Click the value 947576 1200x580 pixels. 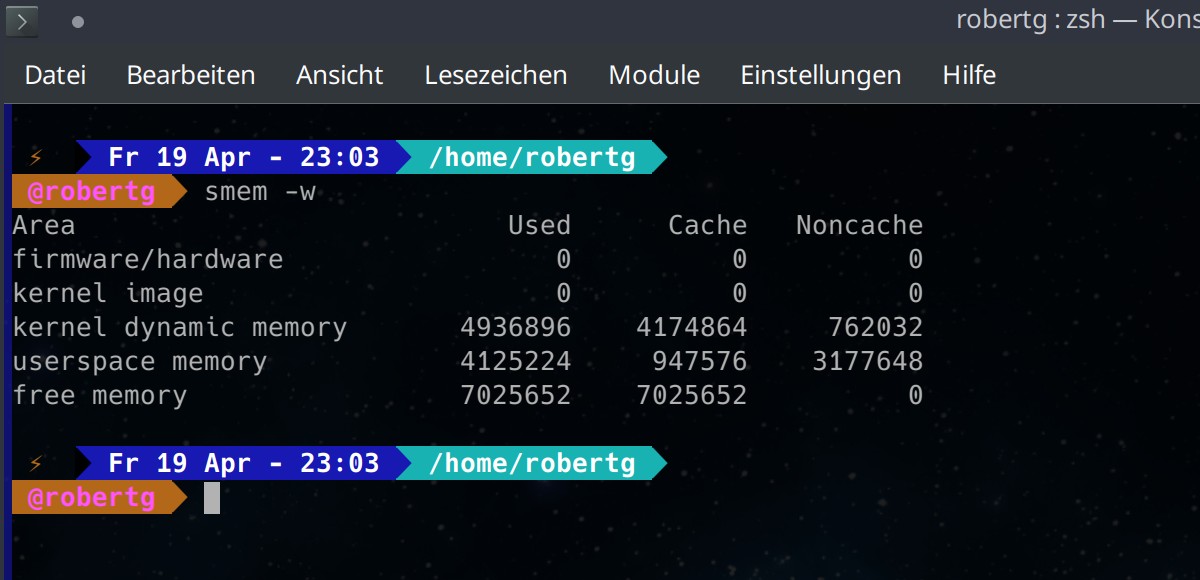tap(700, 361)
